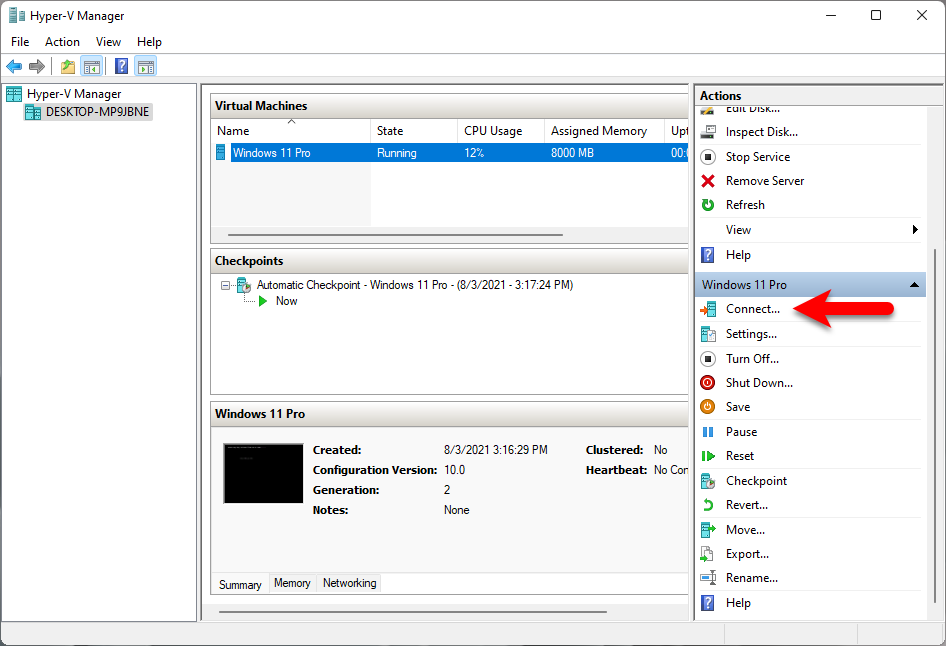Click the 12% CPU usage cell
The image size is (946, 646).
[474, 153]
